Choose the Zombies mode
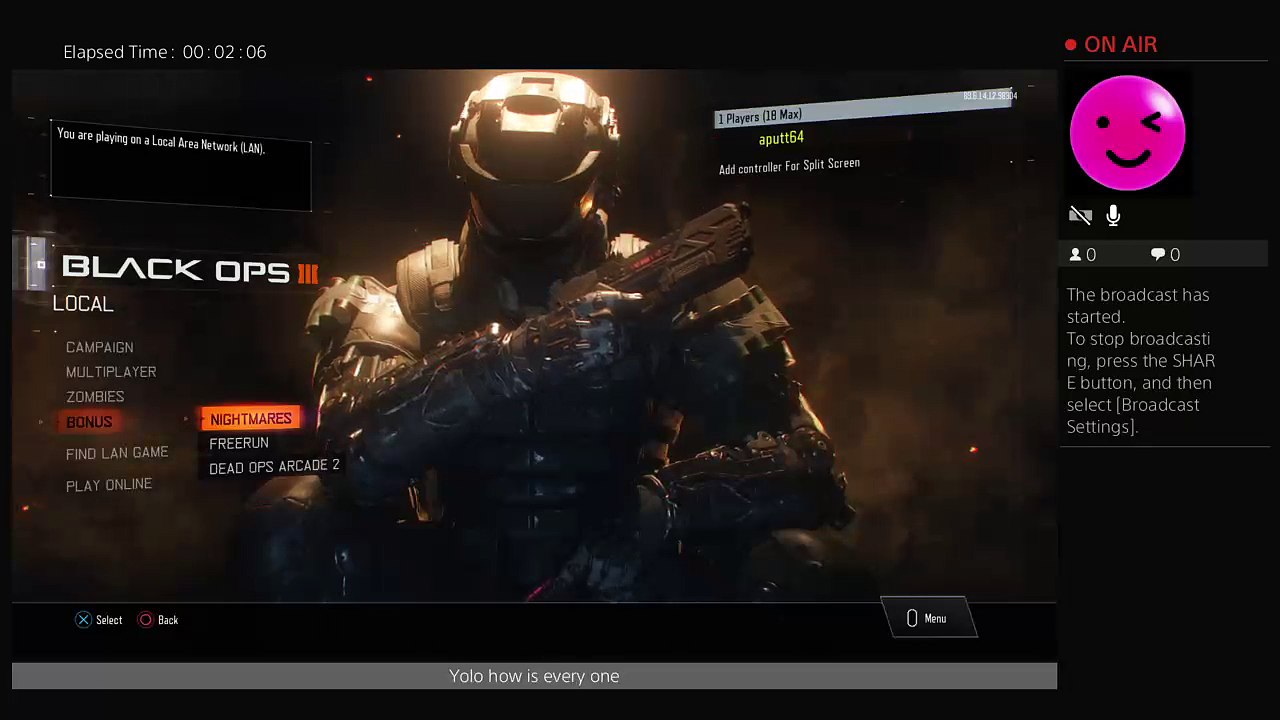The width and height of the screenshot is (1280, 720). click(x=95, y=397)
